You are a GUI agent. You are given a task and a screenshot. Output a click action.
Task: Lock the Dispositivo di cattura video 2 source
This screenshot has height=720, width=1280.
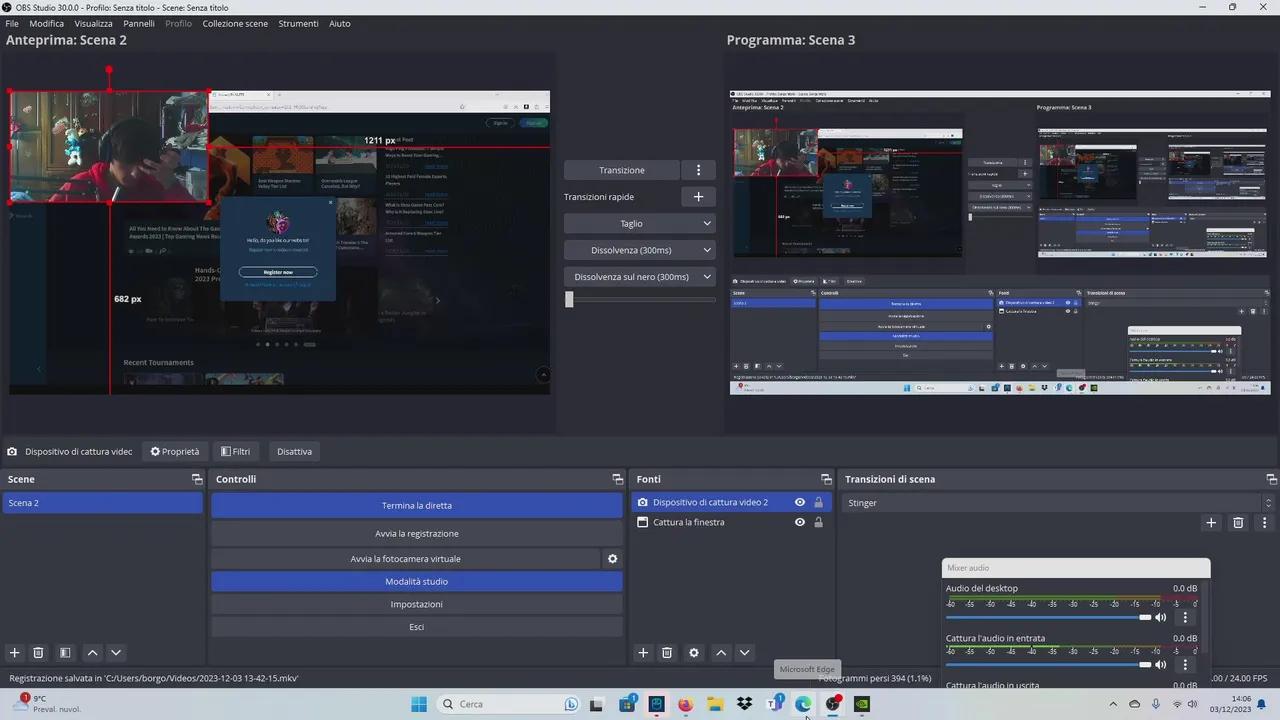click(818, 502)
